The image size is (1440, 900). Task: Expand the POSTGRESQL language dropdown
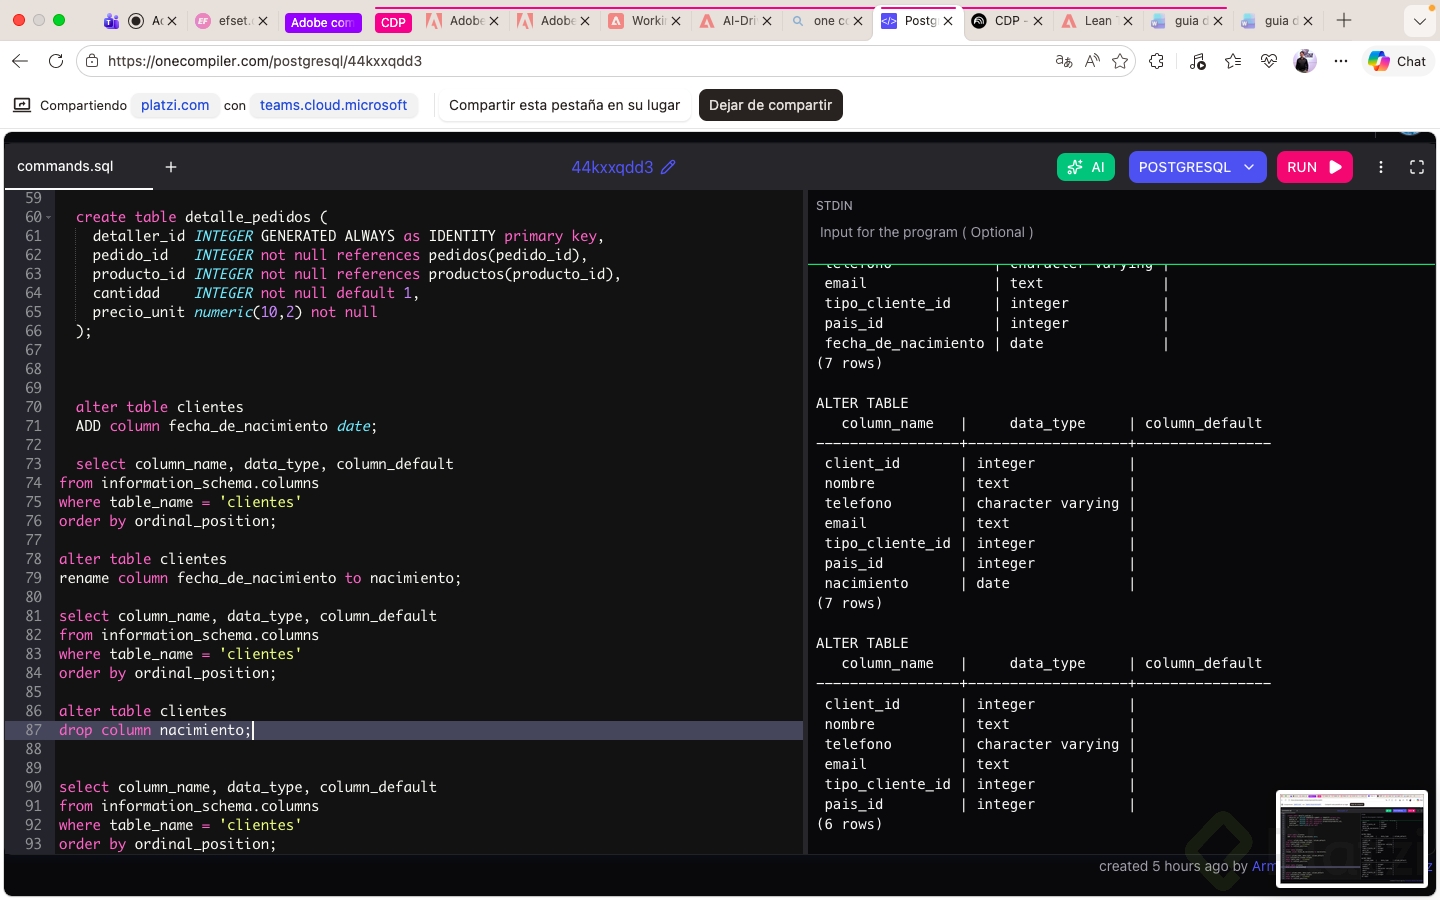[x=1197, y=167]
